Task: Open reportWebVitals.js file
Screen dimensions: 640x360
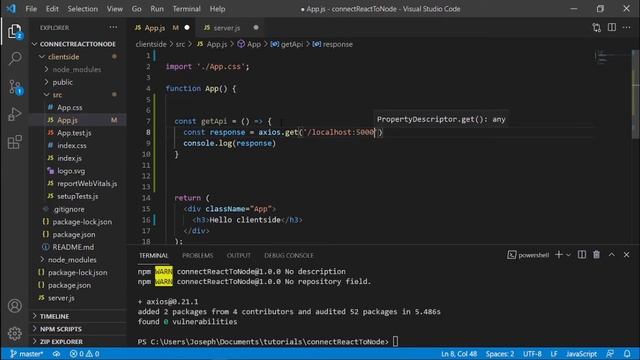Action: click(87, 184)
